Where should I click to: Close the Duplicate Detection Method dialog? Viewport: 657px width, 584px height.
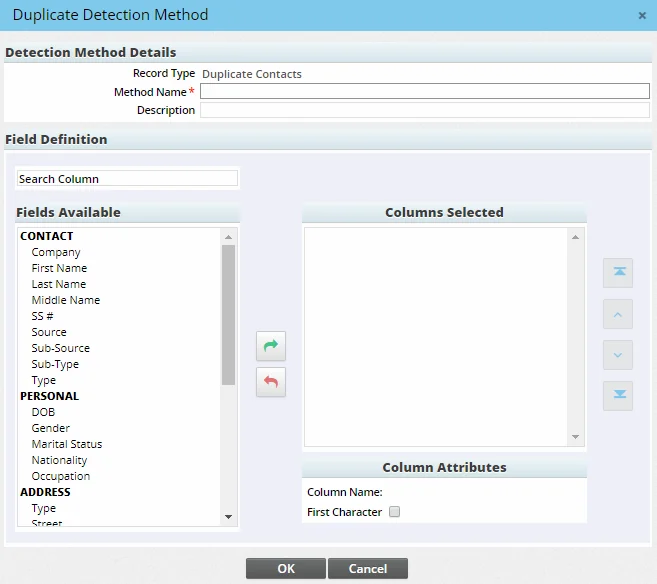coord(642,16)
